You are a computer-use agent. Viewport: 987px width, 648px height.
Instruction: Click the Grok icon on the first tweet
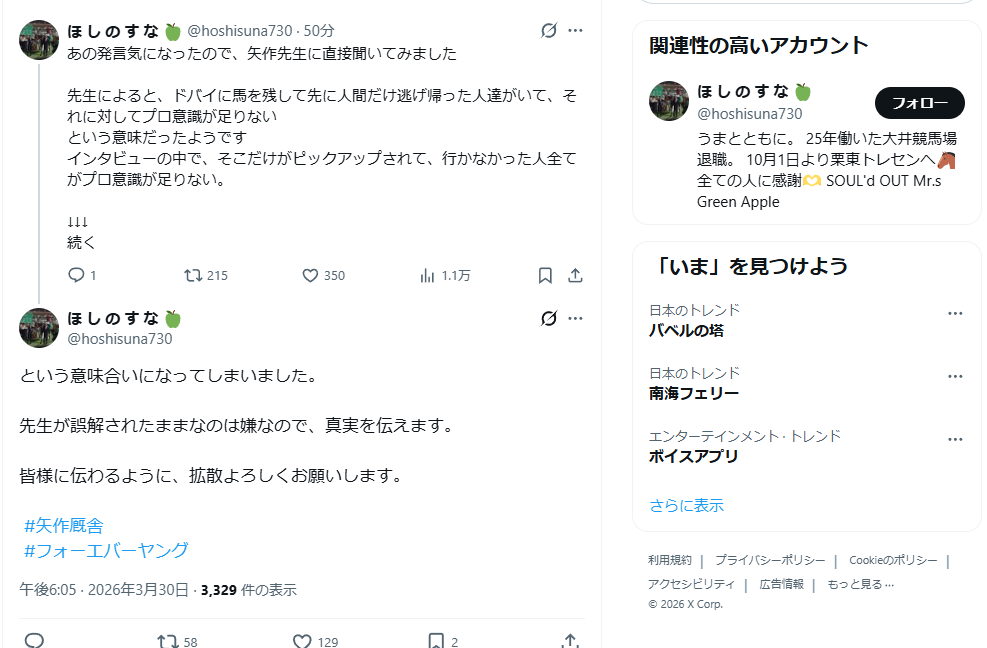click(x=548, y=31)
